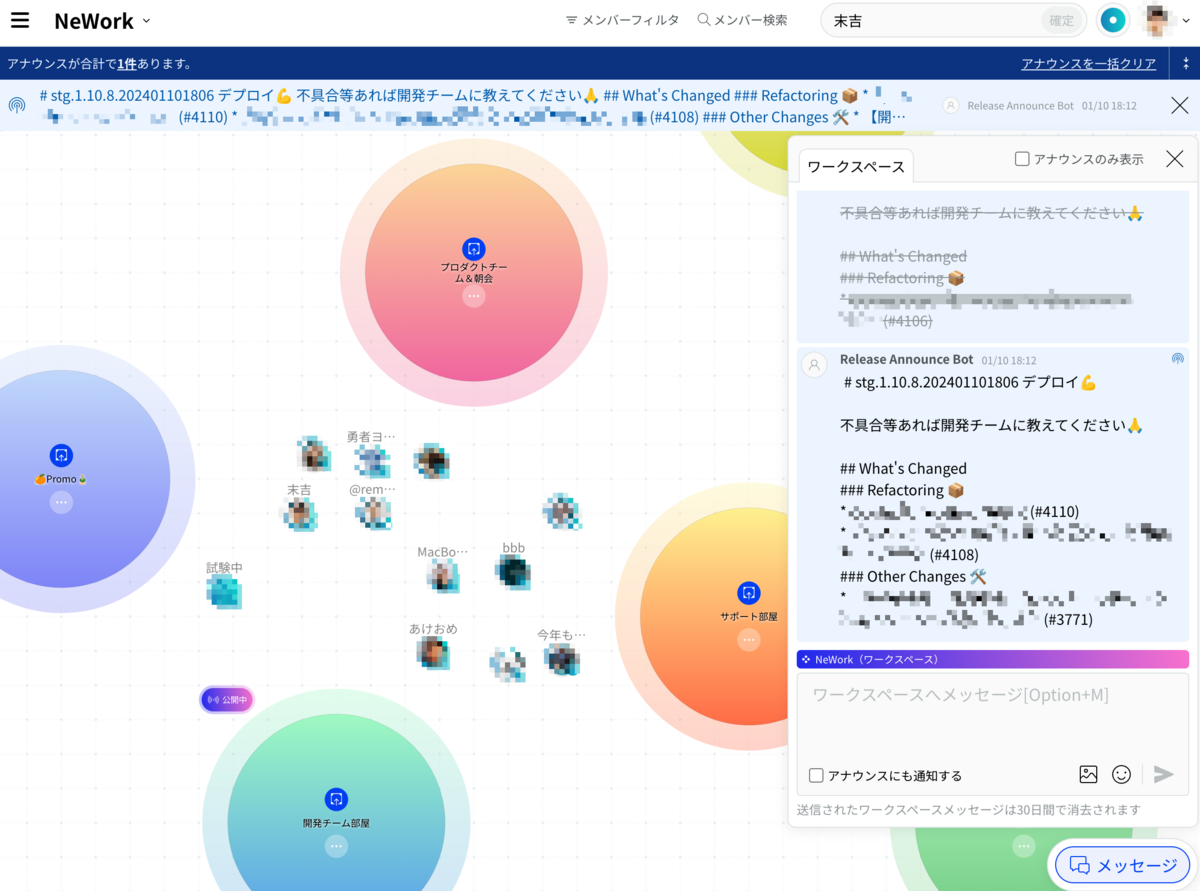Click the bbb member avatar

coord(513,572)
